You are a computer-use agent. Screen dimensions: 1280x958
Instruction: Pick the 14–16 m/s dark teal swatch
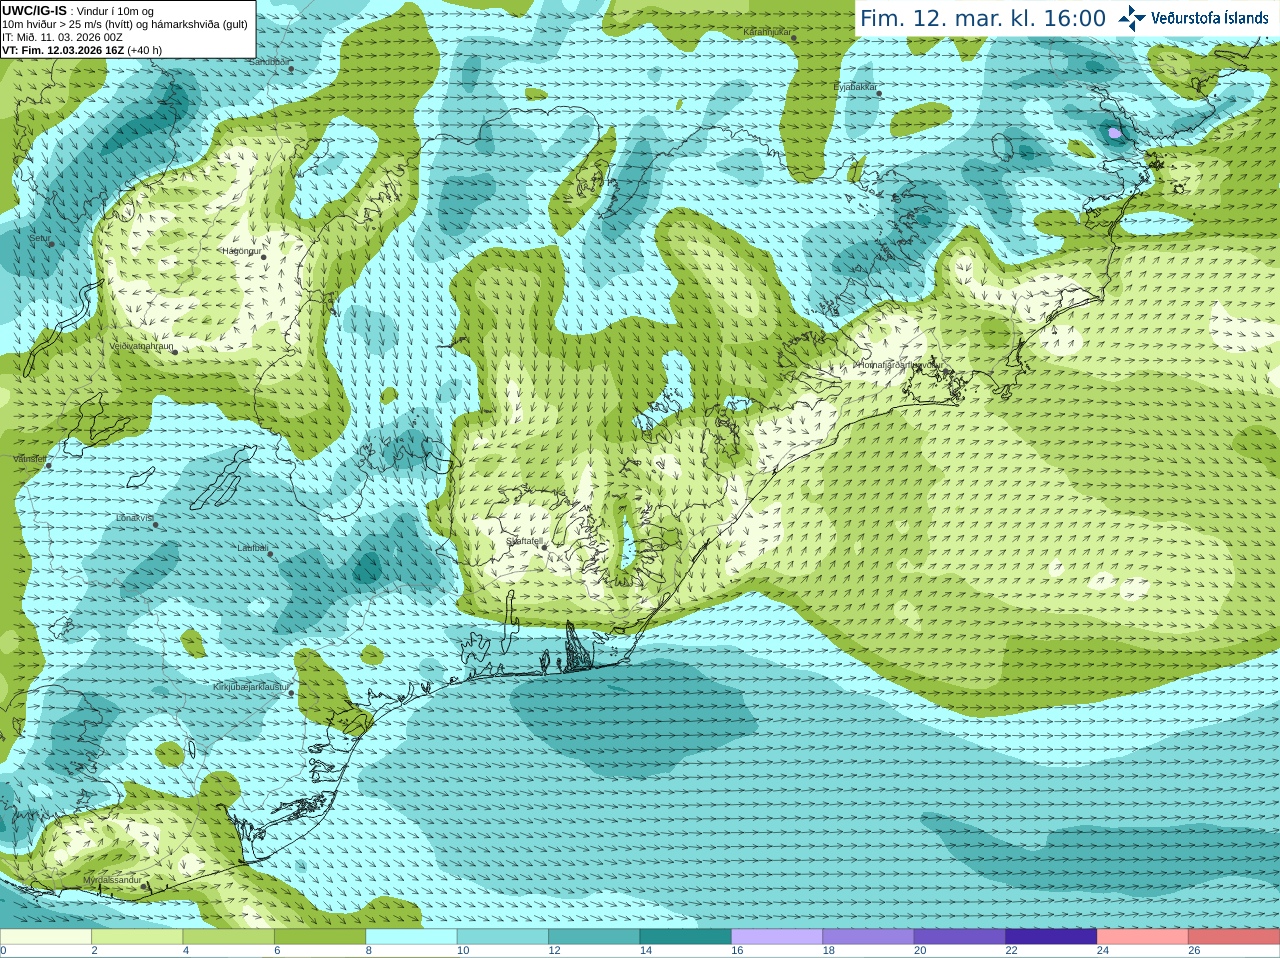(686, 937)
